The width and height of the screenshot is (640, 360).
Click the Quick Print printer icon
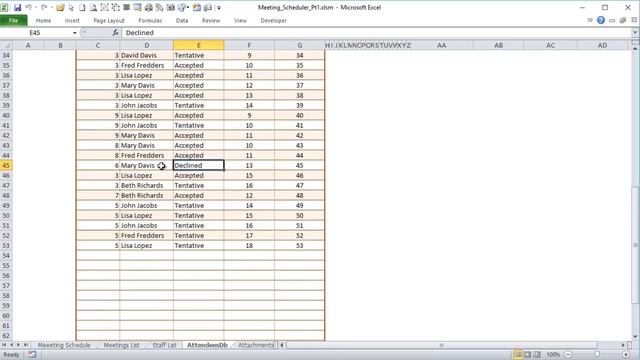pyautogui.click(x=148, y=8)
